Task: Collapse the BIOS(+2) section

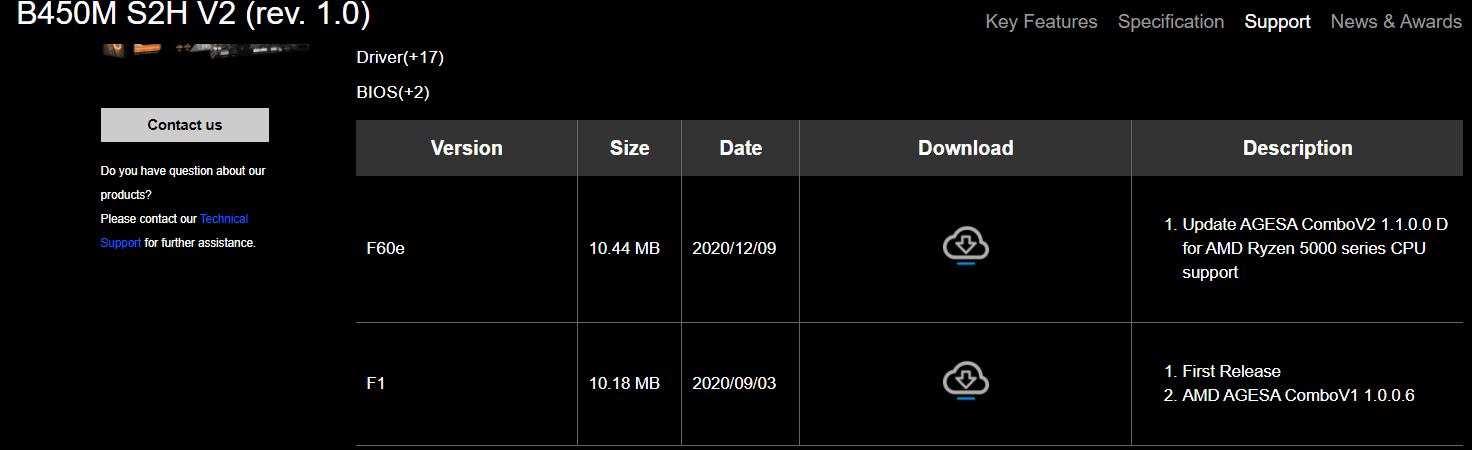Action: [x=393, y=92]
